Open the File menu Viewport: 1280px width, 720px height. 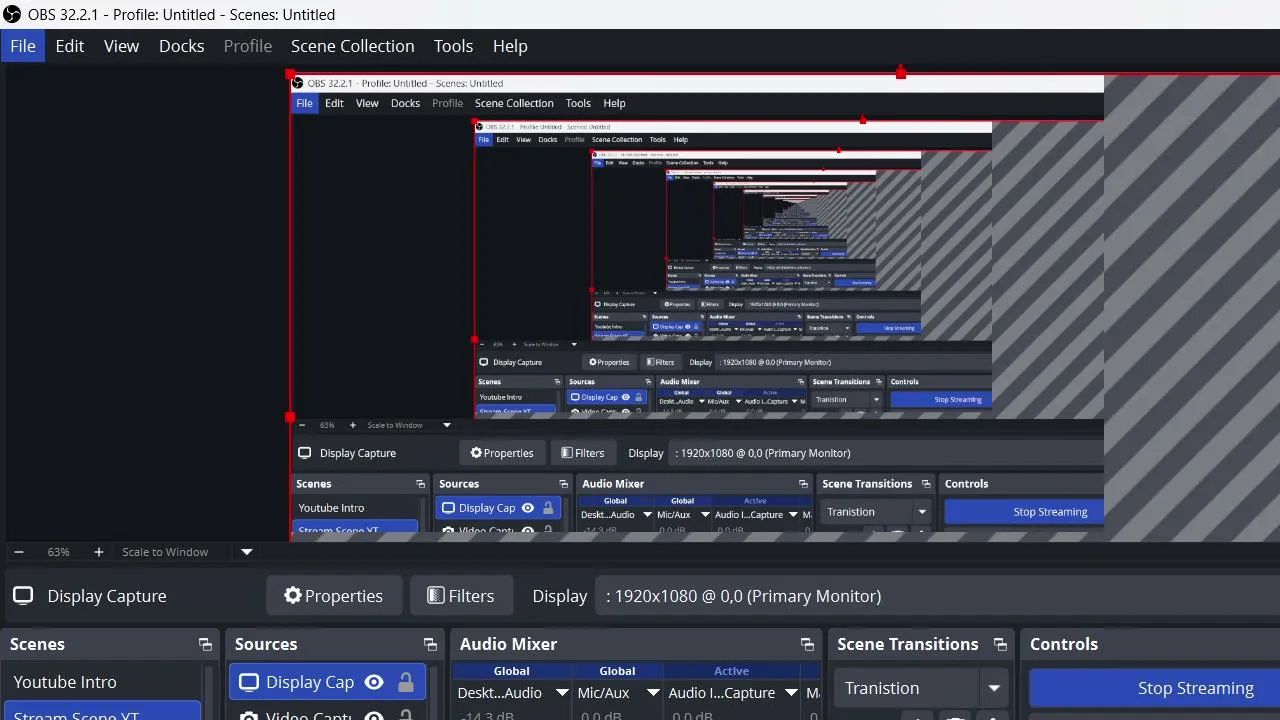pos(23,46)
